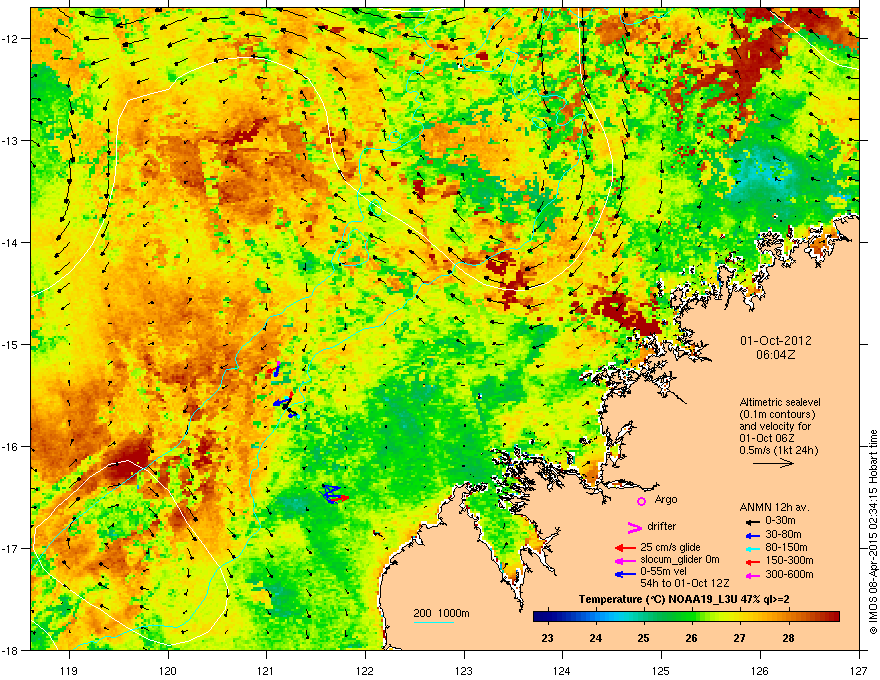Click the '0.5m/s (1kt 24h)' text
This screenshot has height=680, width=880.
(x=779, y=450)
